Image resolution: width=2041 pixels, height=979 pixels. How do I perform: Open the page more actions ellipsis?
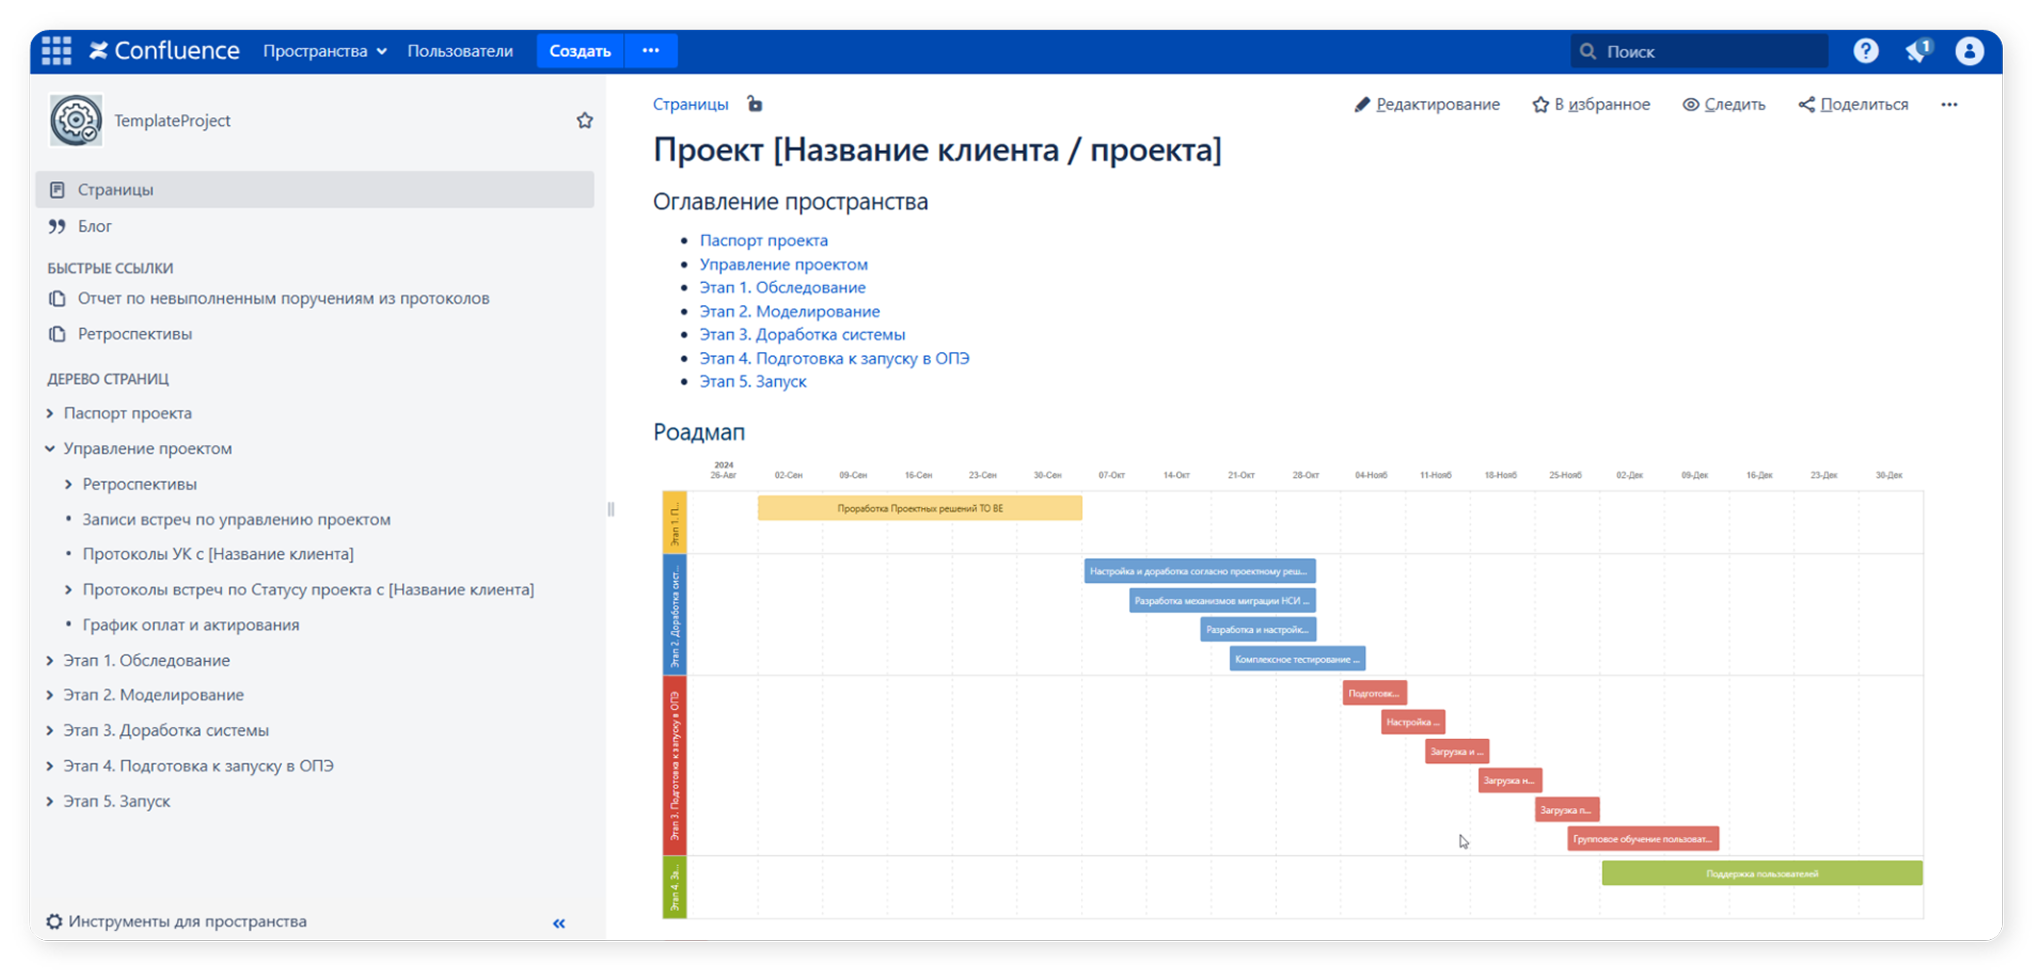[1949, 104]
